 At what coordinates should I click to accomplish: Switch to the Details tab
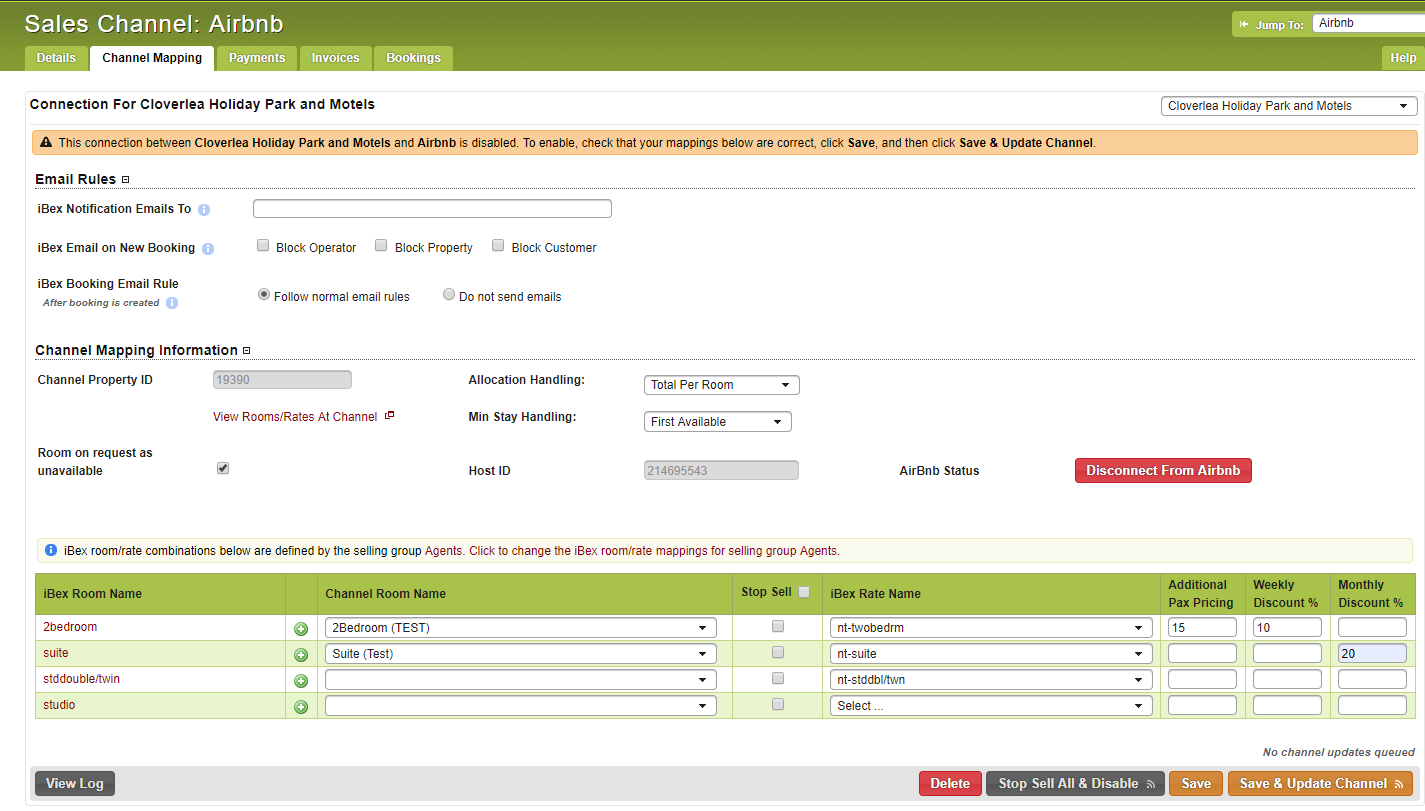tap(56, 58)
